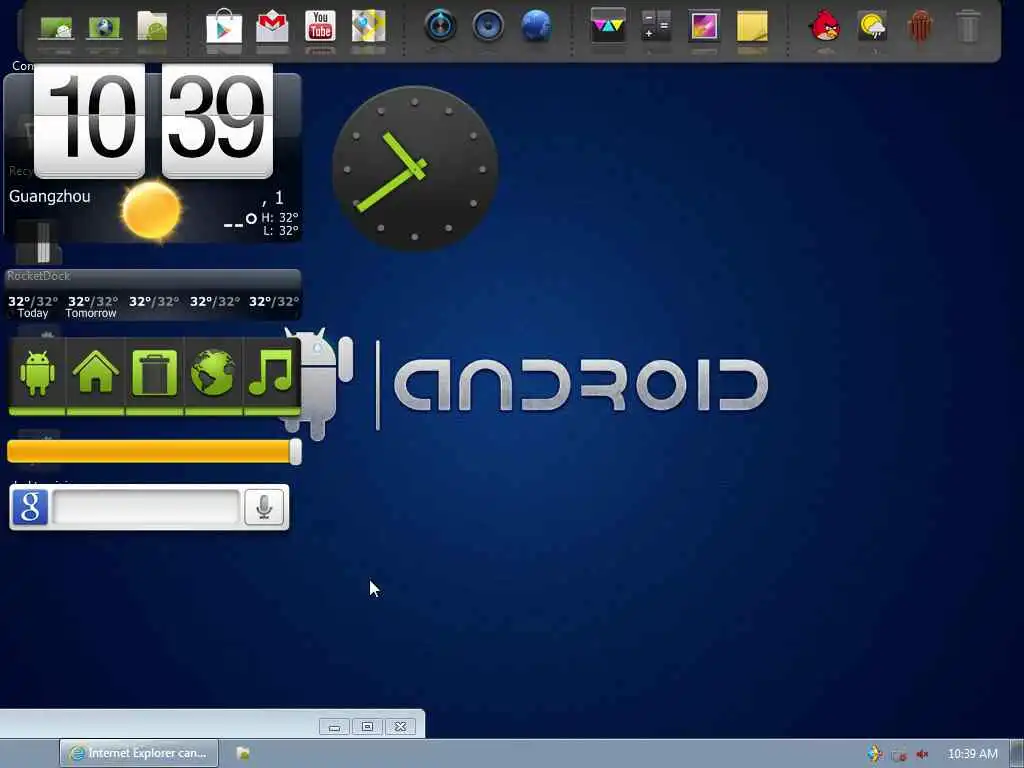The height and width of the screenshot is (768, 1024).
Task: Click the flip clock minute digits 39
Action: (217, 121)
